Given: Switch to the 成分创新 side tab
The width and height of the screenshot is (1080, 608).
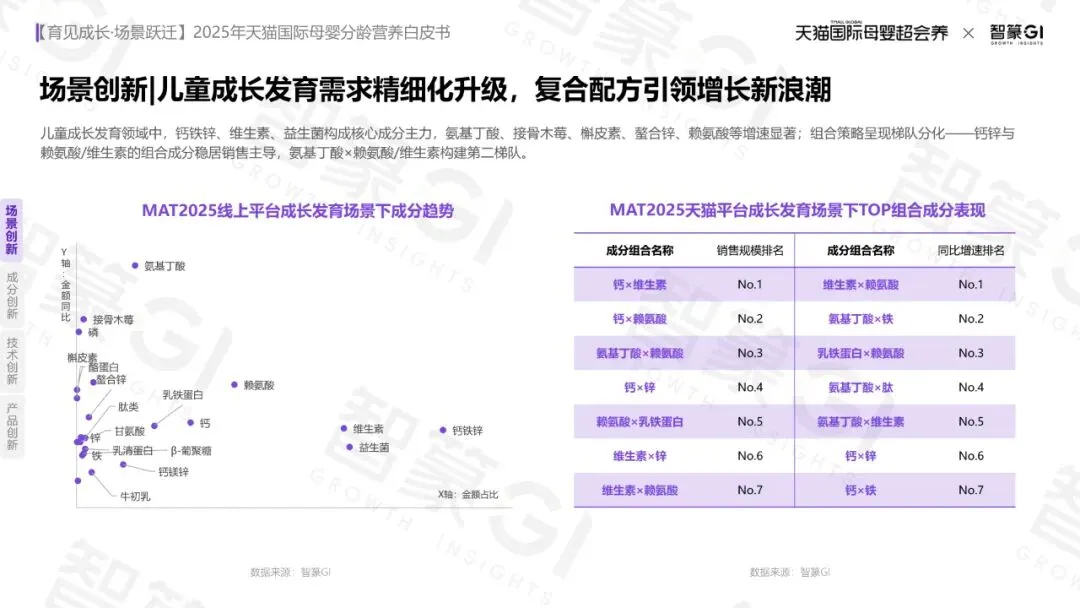Looking at the screenshot, I should [x=12, y=295].
